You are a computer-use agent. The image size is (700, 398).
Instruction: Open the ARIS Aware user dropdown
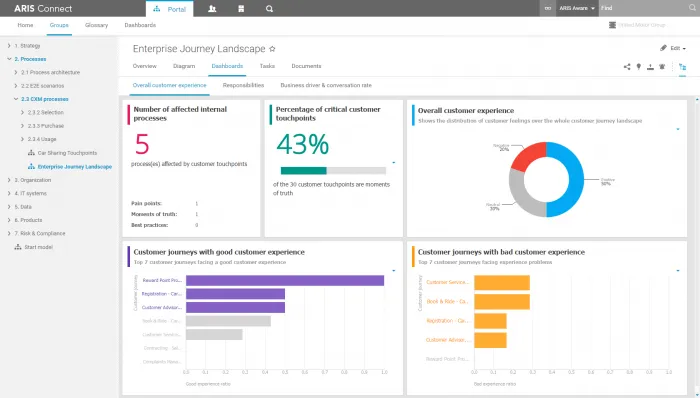click(577, 8)
